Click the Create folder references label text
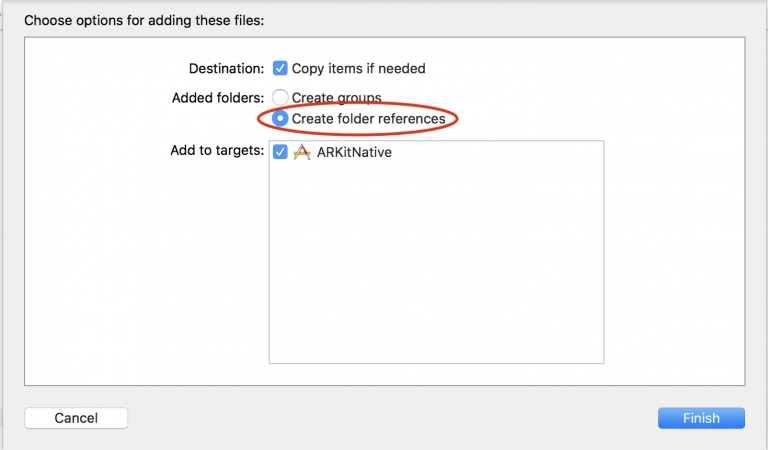Screen dimensions: 768x450 tap(368, 119)
